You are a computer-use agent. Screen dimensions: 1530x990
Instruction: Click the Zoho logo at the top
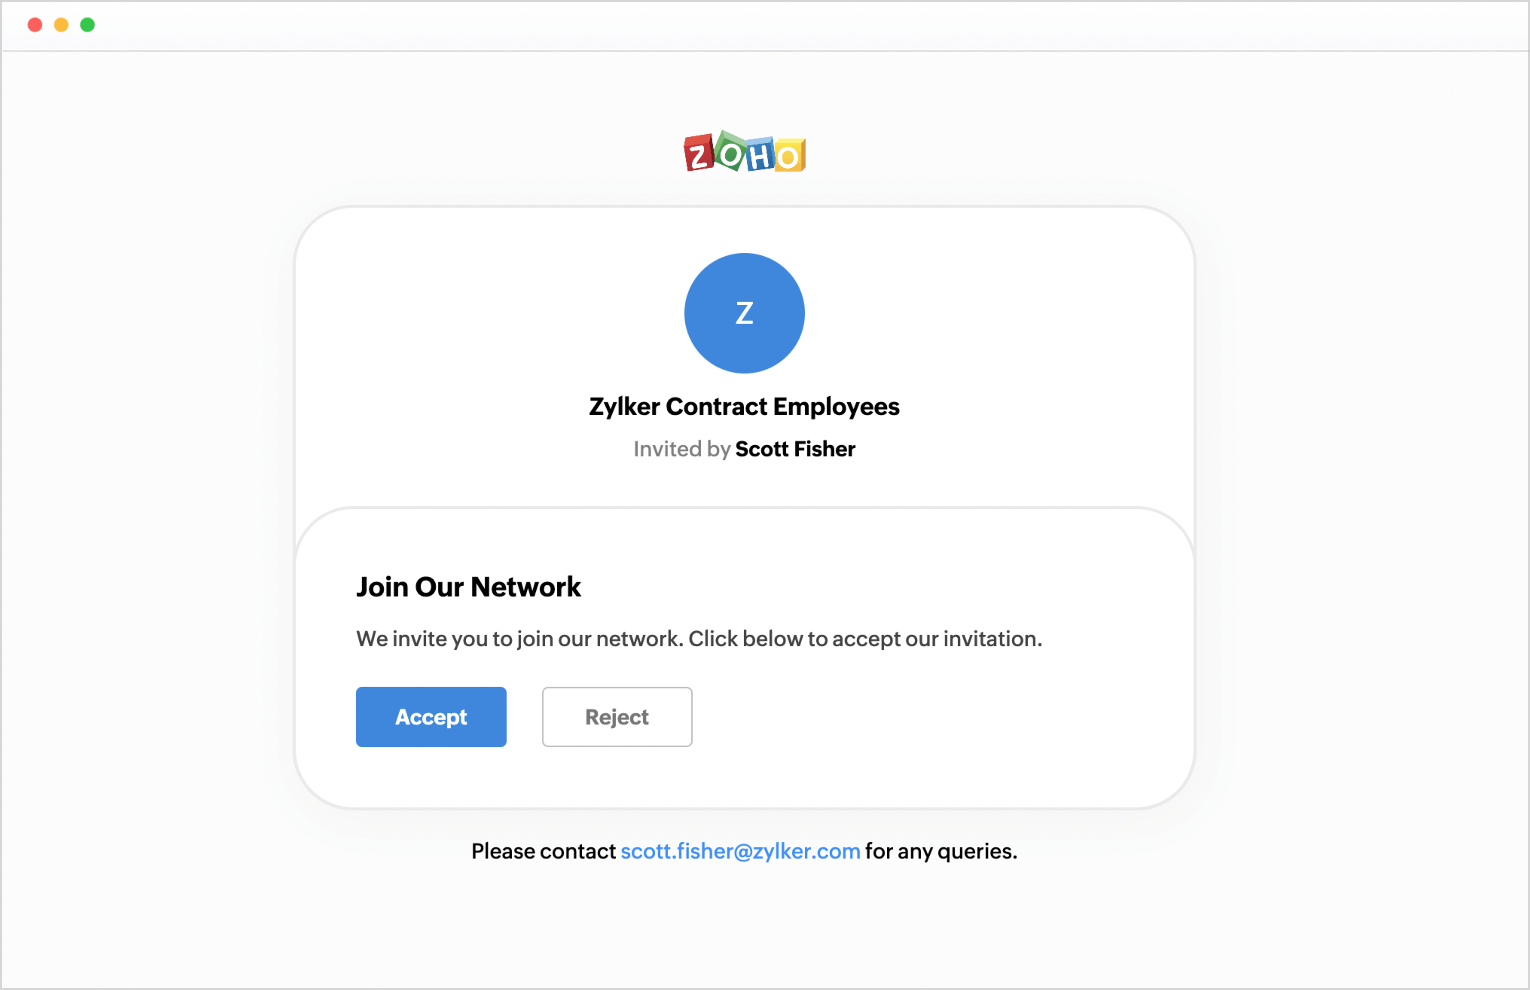[745, 153]
